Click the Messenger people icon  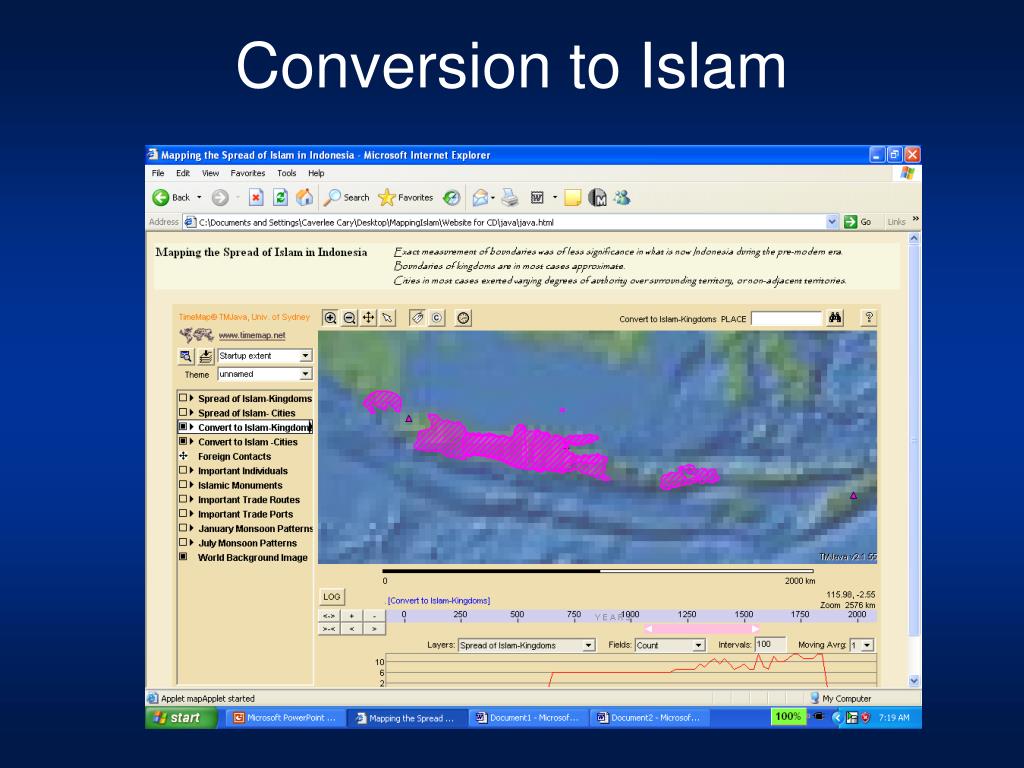click(x=622, y=197)
